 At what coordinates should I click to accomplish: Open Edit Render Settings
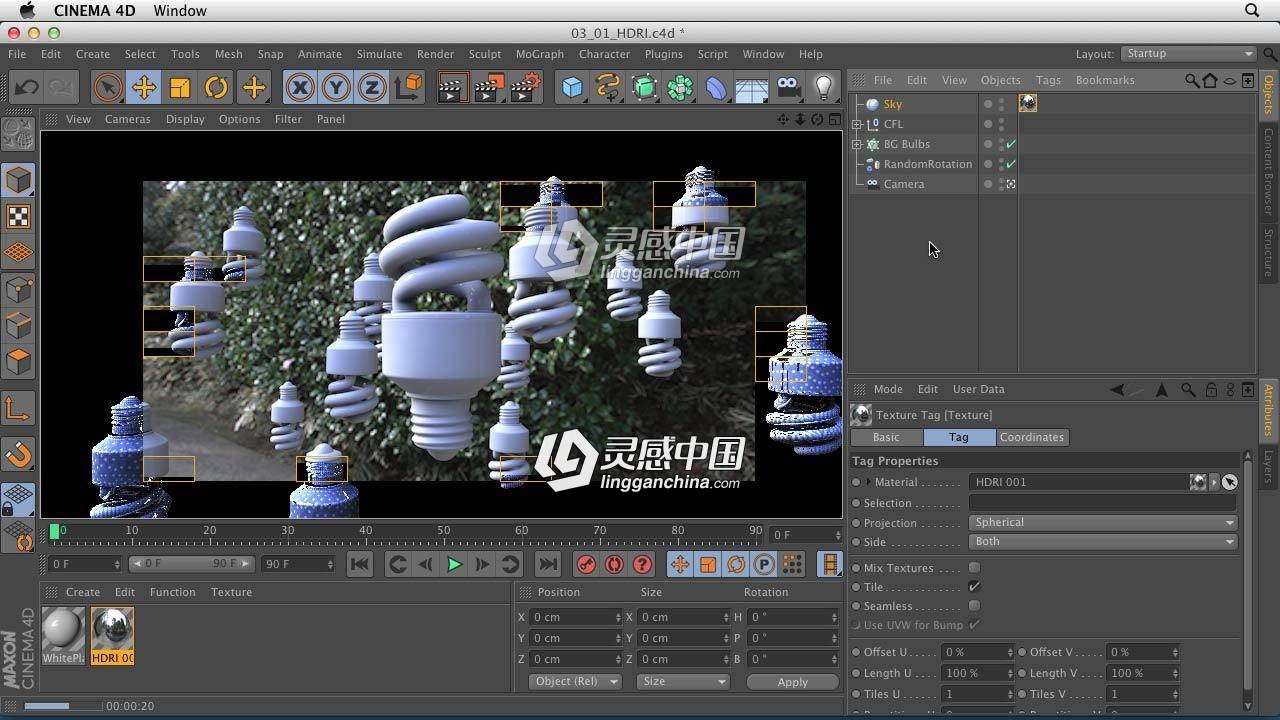coord(526,87)
